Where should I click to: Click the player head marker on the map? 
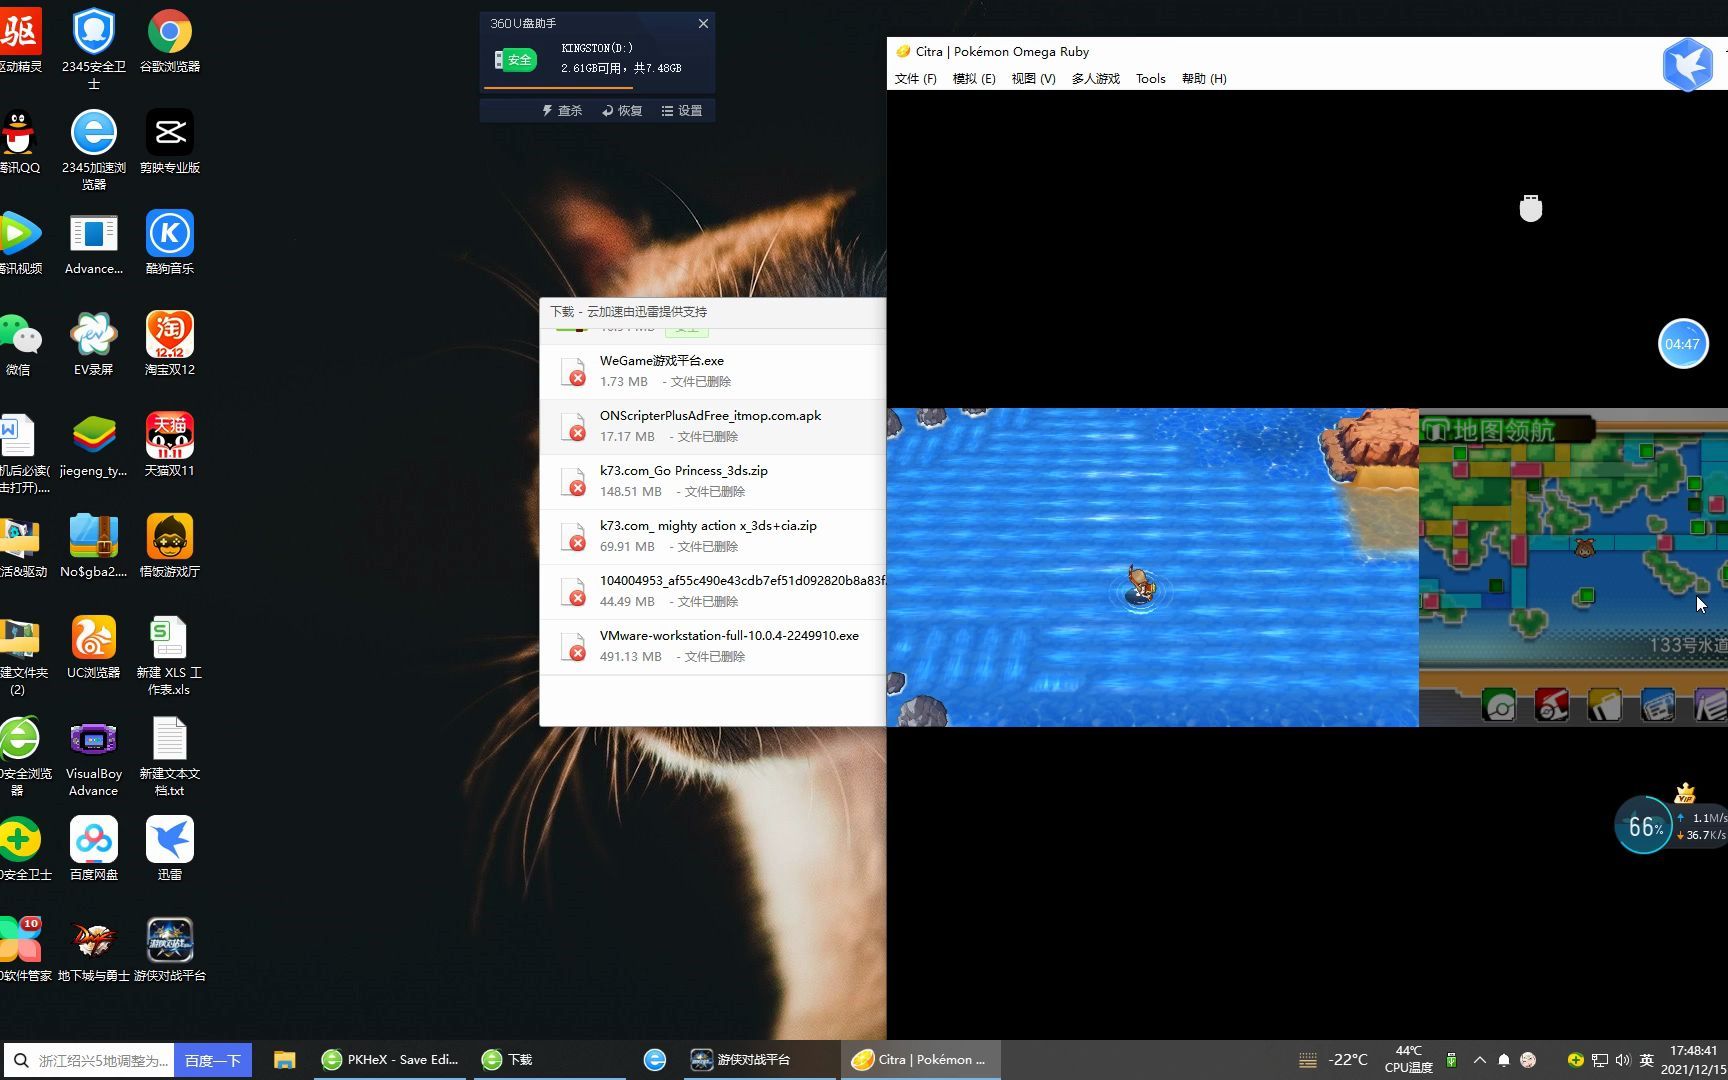point(1584,548)
